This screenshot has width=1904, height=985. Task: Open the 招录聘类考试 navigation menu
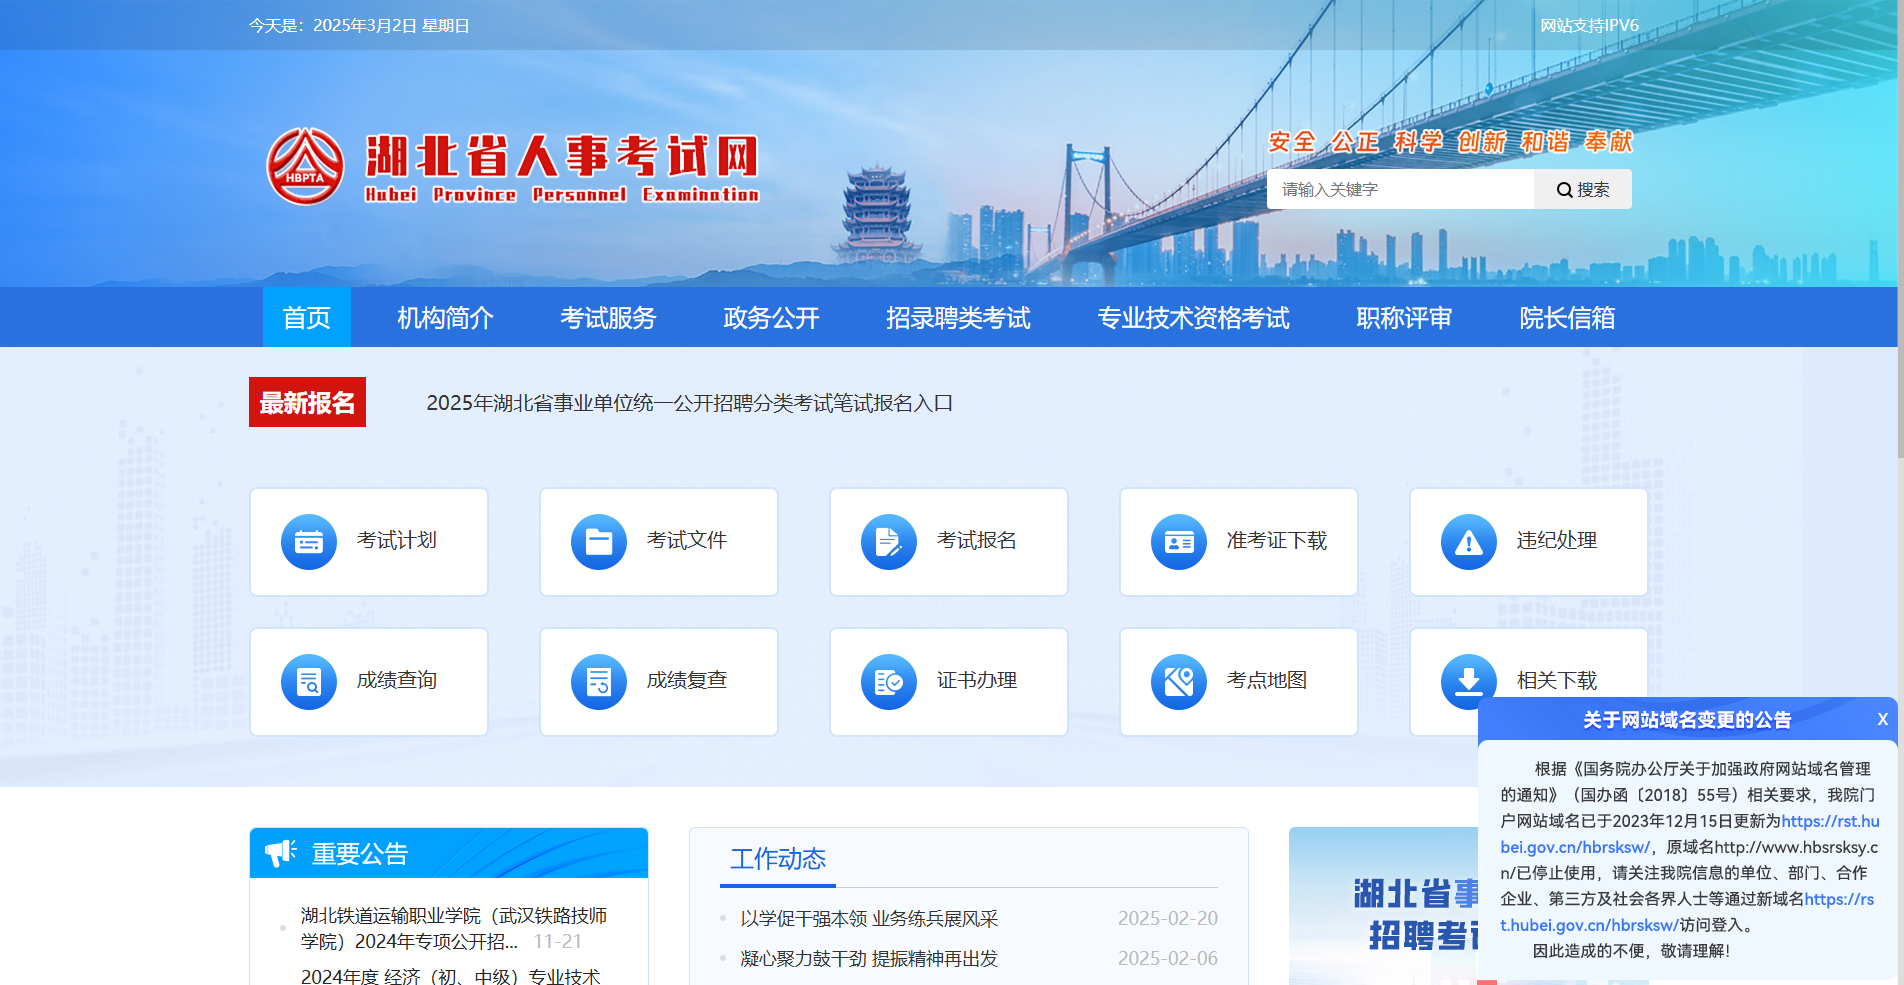(958, 317)
